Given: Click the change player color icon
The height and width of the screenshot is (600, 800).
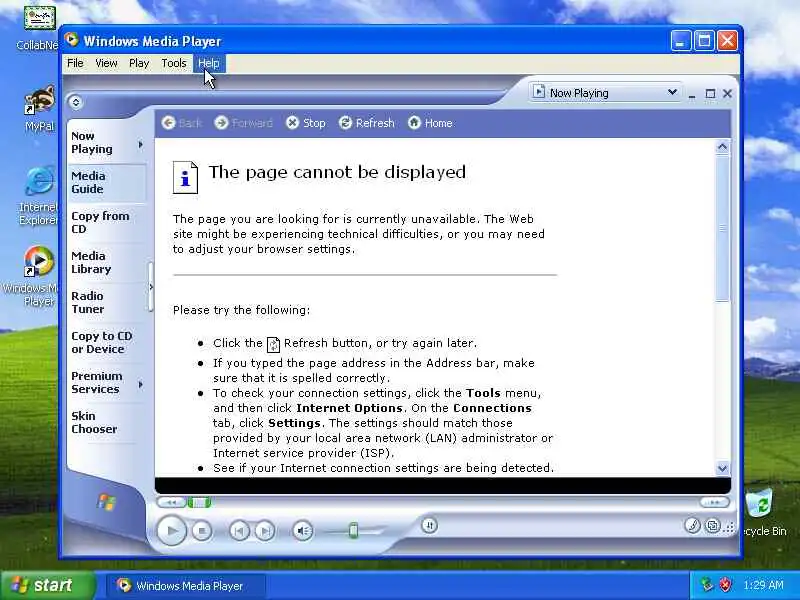Looking at the screenshot, I should (692, 525).
